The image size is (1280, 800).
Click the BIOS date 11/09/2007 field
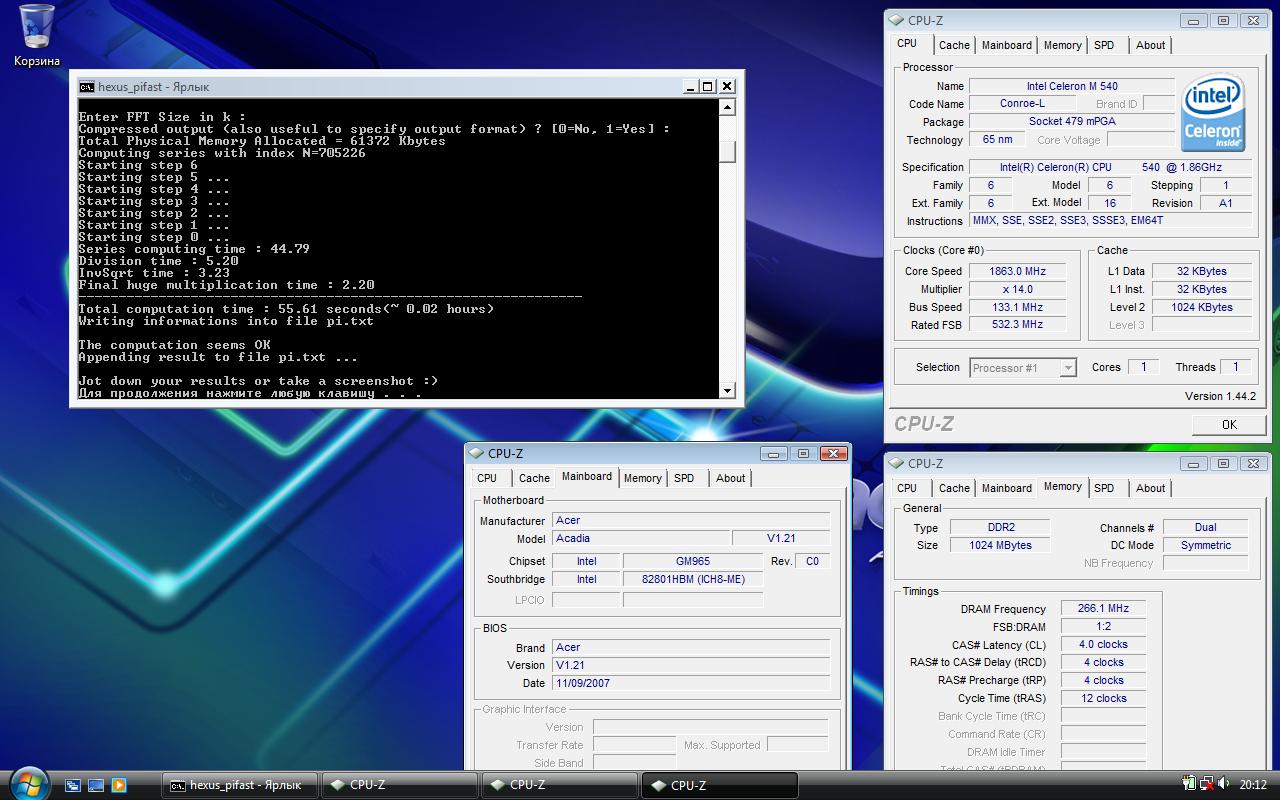pyautogui.click(x=691, y=683)
